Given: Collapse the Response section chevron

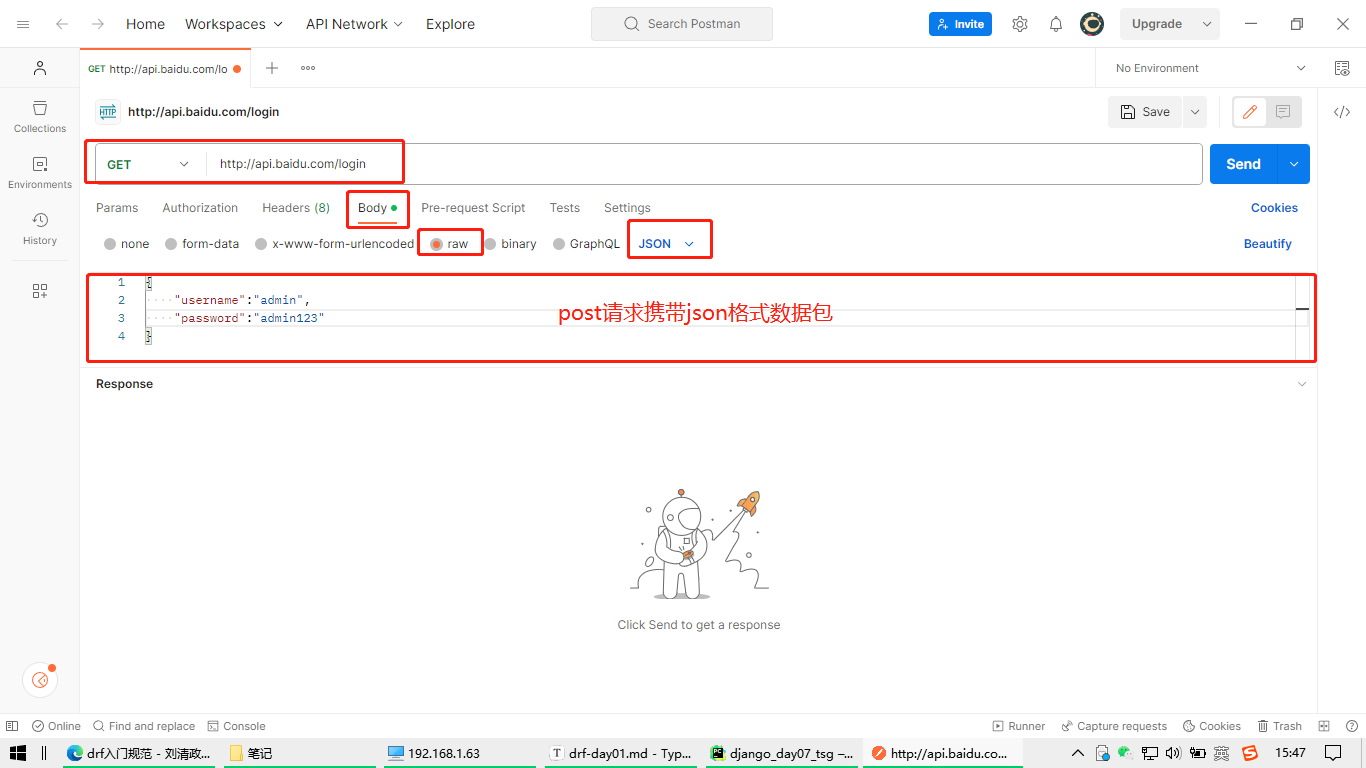Looking at the screenshot, I should click(x=1301, y=384).
